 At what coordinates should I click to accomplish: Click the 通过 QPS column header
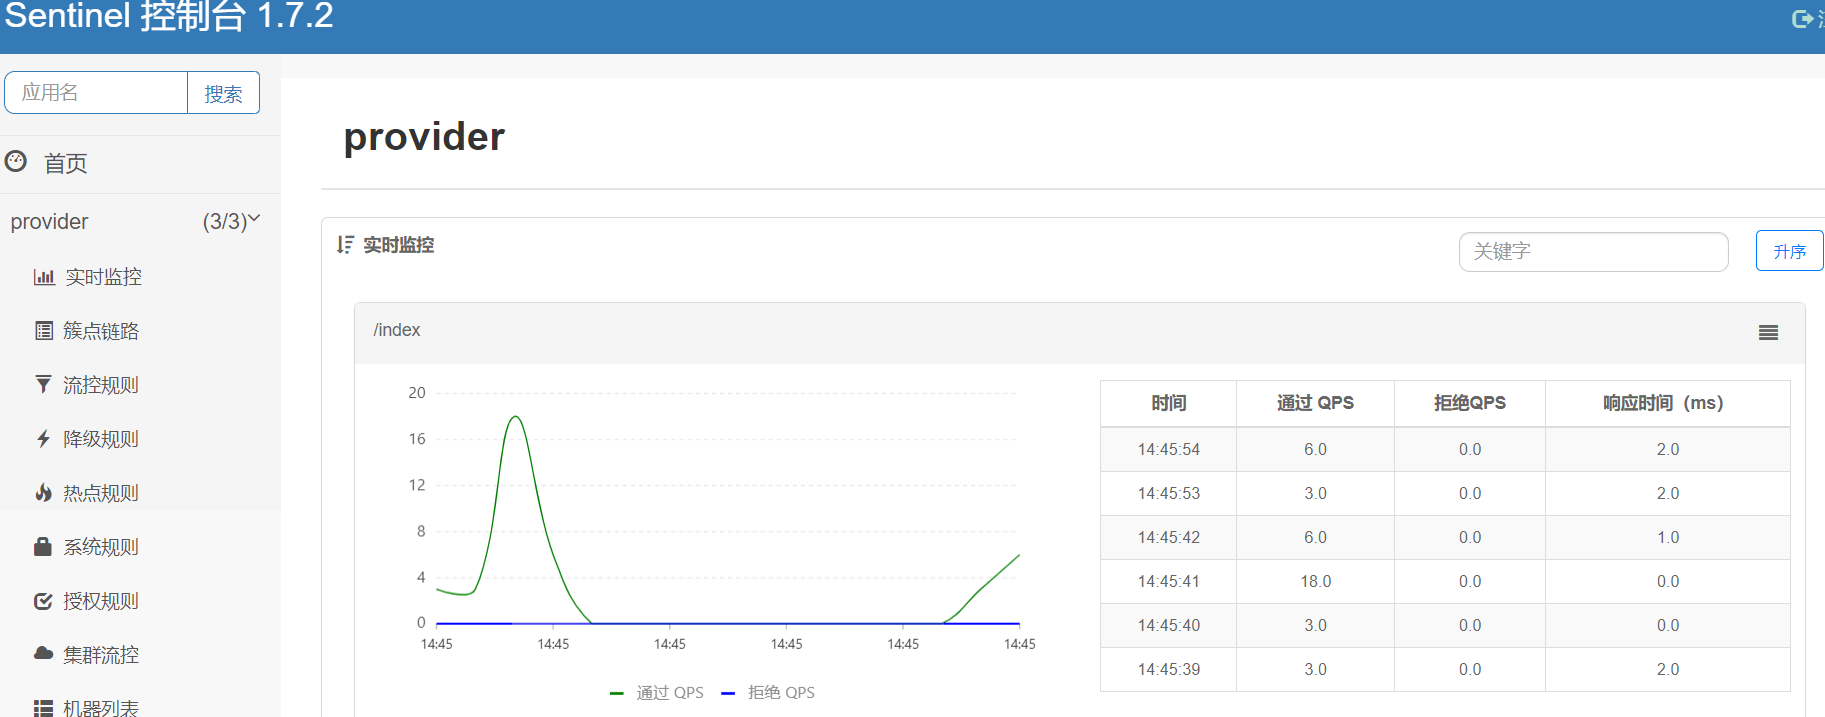(1315, 403)
